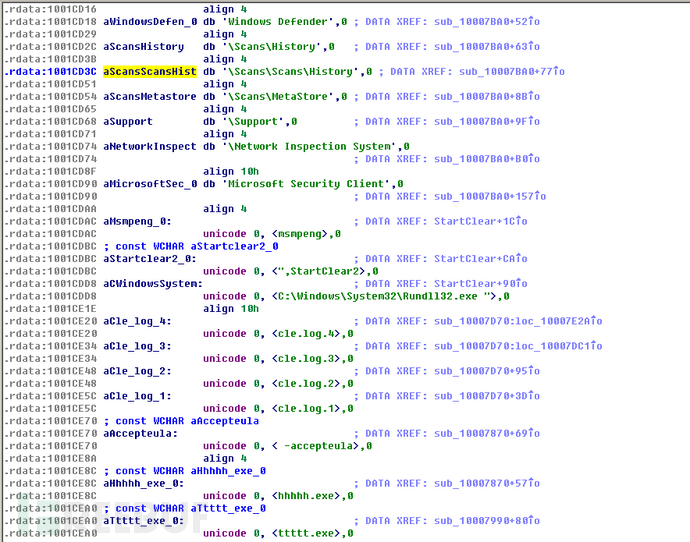The height and width of the screenshot is (542, 690).
Task: Open the sub_10007BA0+8B xref
Action: pos(487,97)
